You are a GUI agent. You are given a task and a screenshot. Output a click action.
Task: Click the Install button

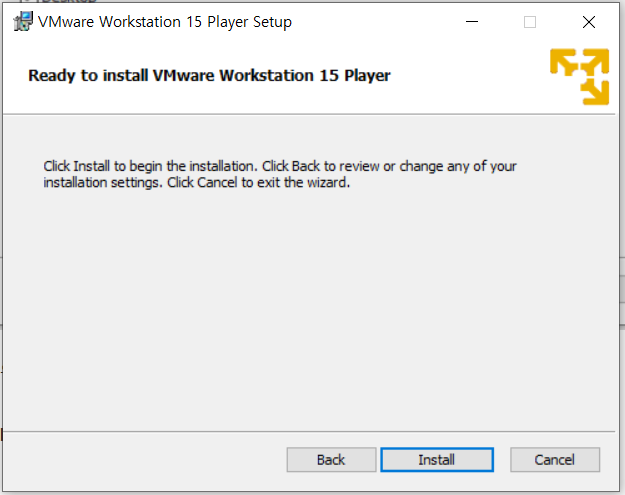coord(437,460)
